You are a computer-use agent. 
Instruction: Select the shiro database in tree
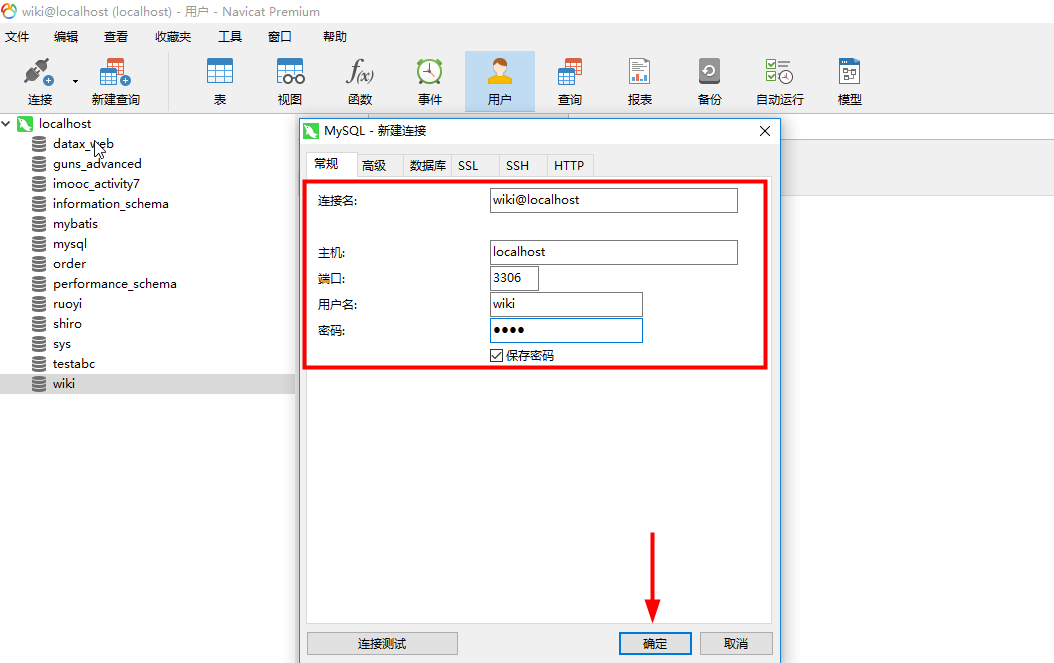coord(67,323)
